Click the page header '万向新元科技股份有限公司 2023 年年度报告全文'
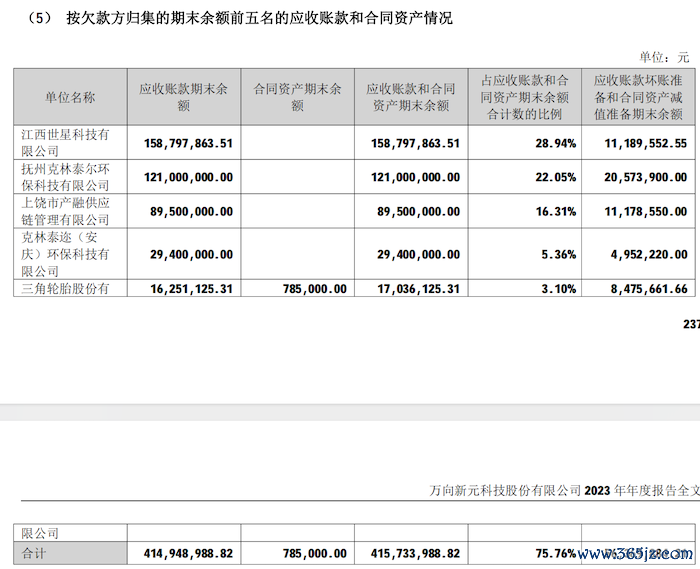The image size is (700, 569). click(x=565, y=490)
